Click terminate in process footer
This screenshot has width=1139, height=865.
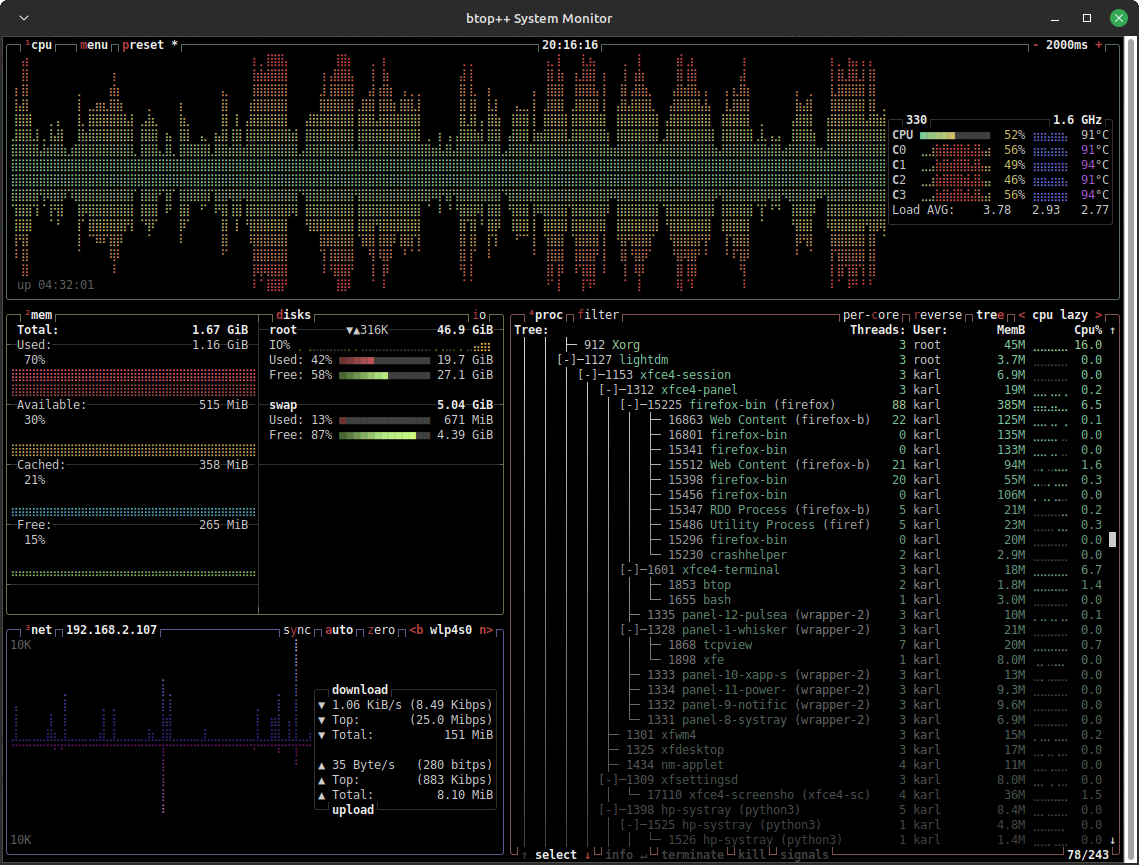[693, 855]
